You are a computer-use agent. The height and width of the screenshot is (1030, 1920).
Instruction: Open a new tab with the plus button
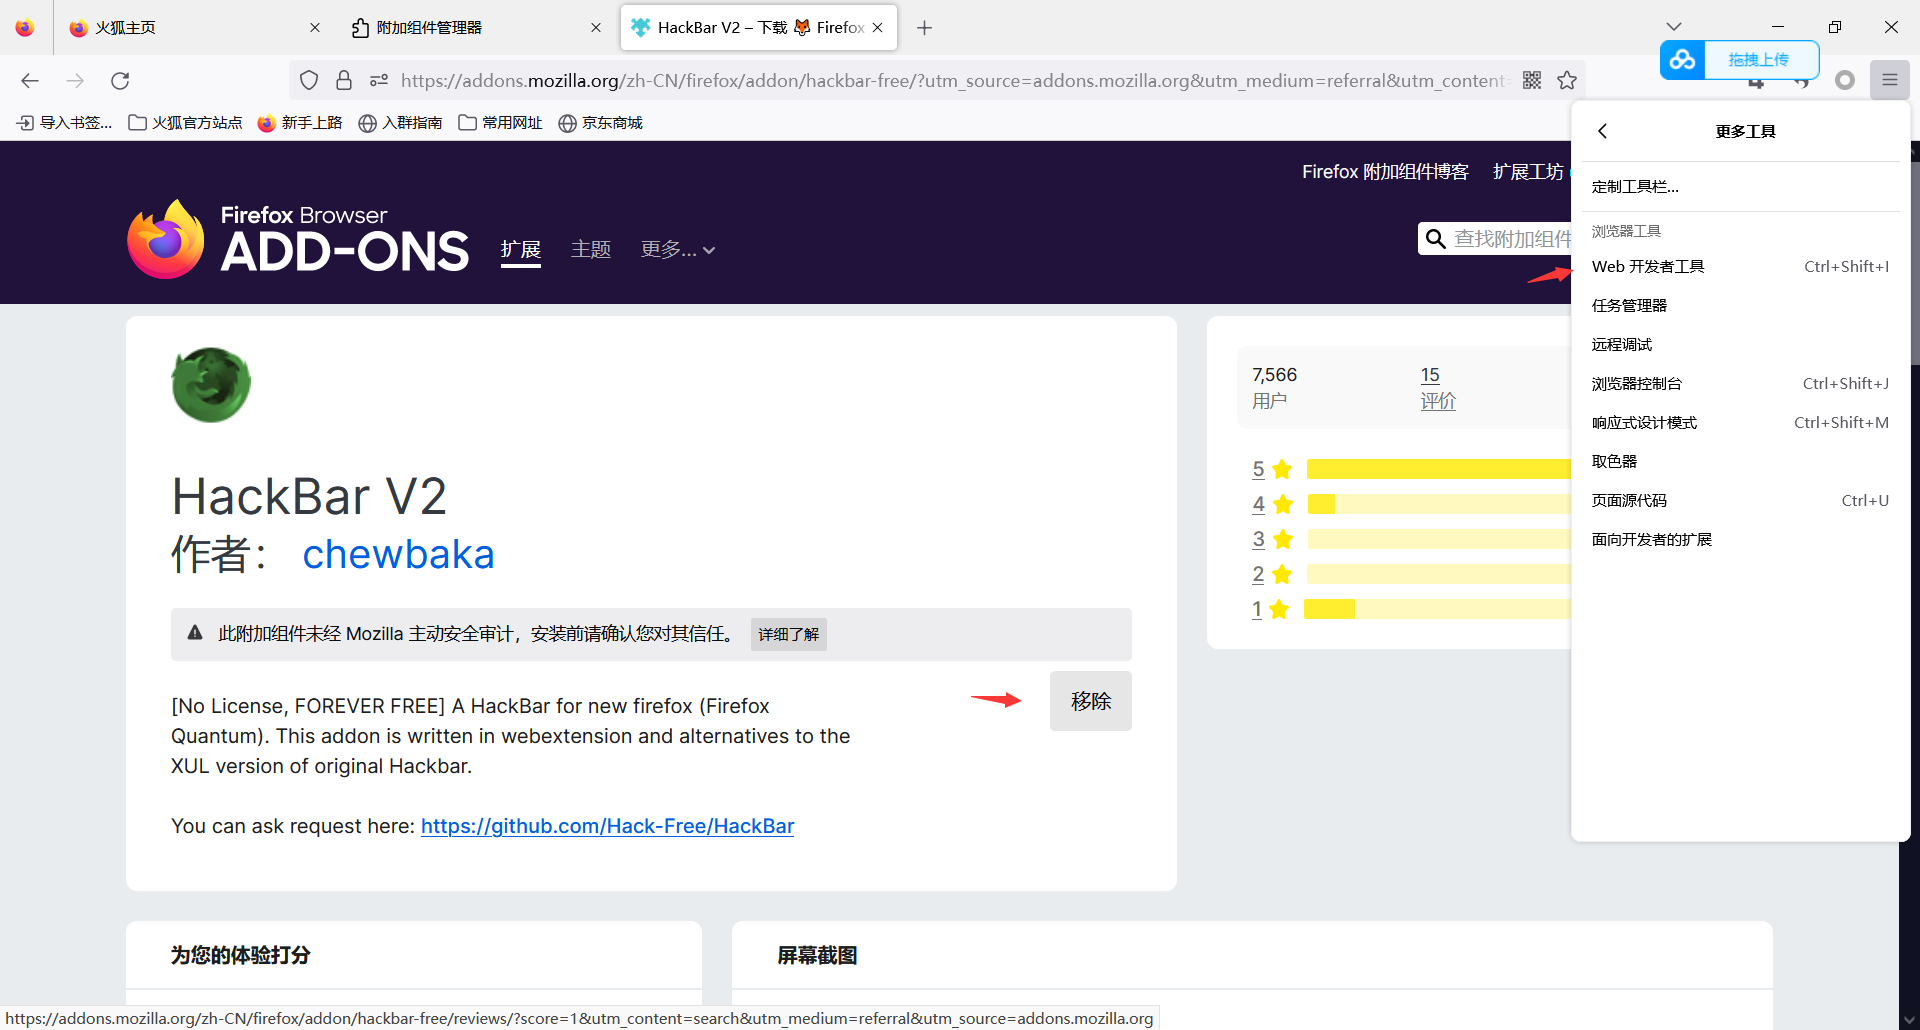[924, 28]
